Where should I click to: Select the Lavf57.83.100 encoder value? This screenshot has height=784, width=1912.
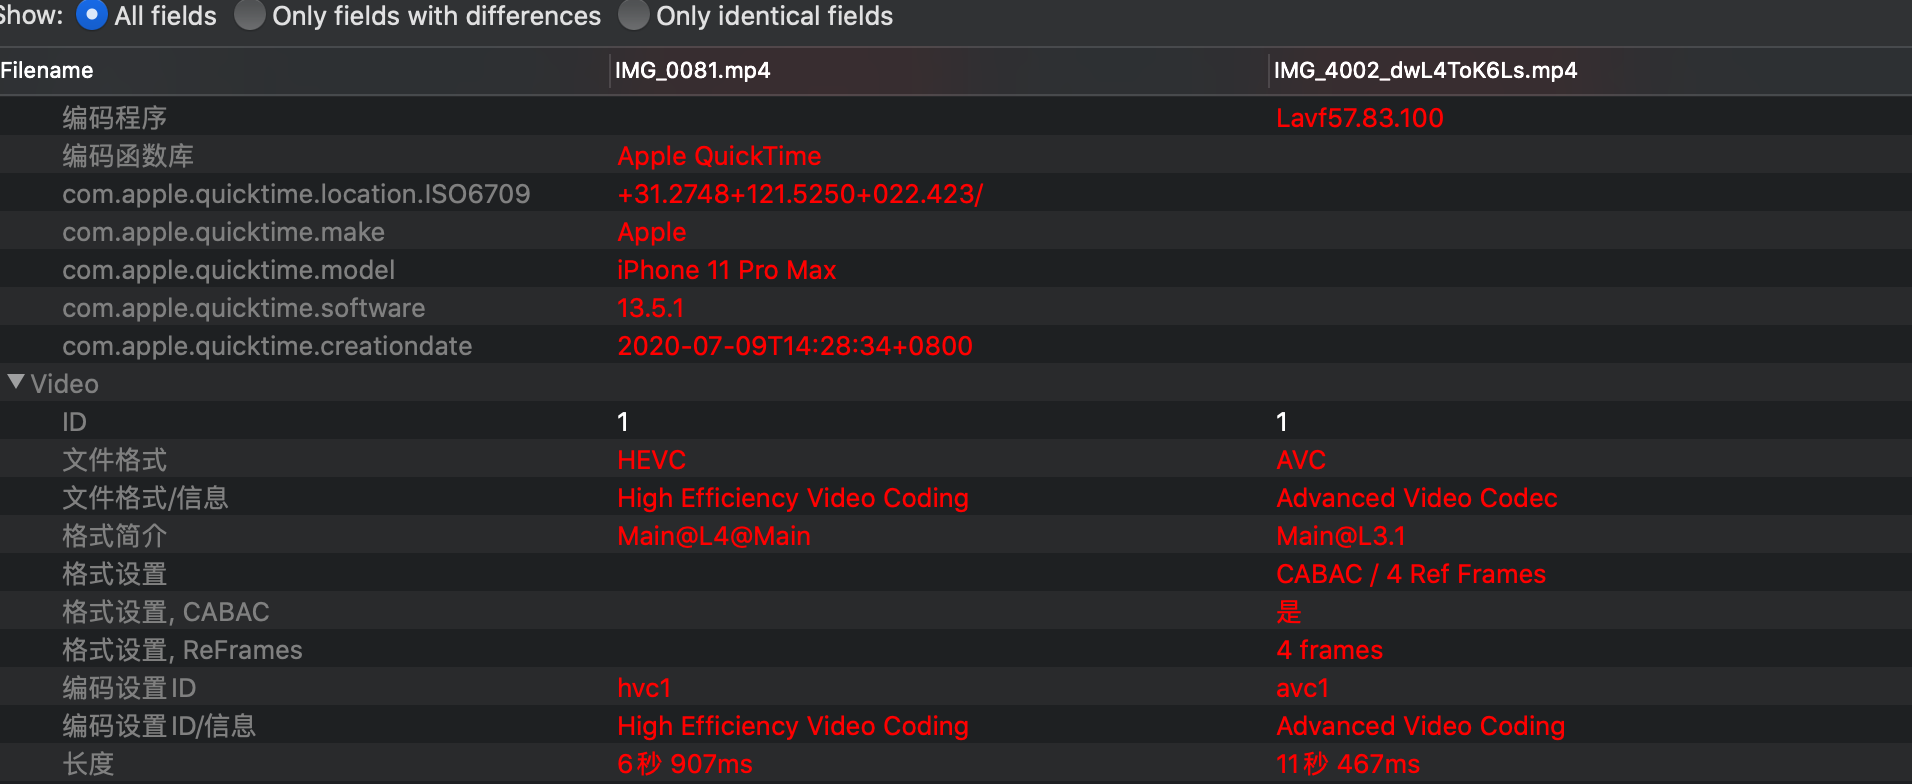[x=1359, y=118]
